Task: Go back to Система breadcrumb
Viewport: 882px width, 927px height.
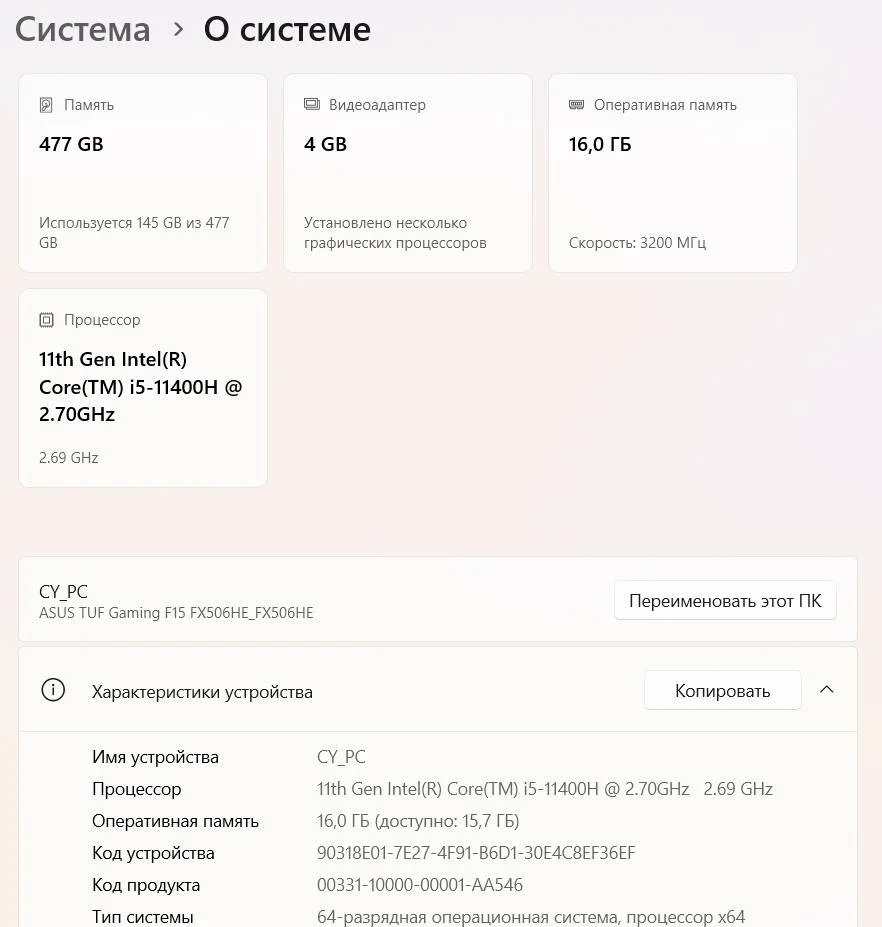Action: point(82,29)
